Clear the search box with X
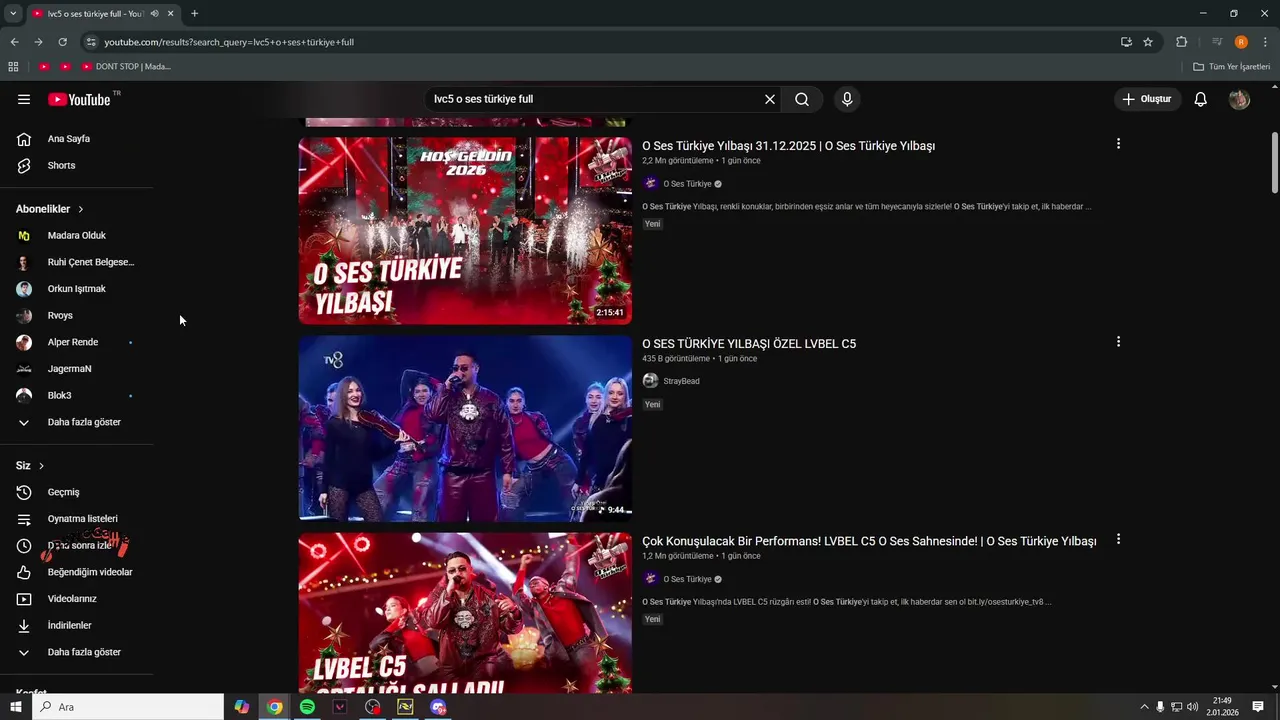The image size is (1280, 720). click(x=770, y=99)
